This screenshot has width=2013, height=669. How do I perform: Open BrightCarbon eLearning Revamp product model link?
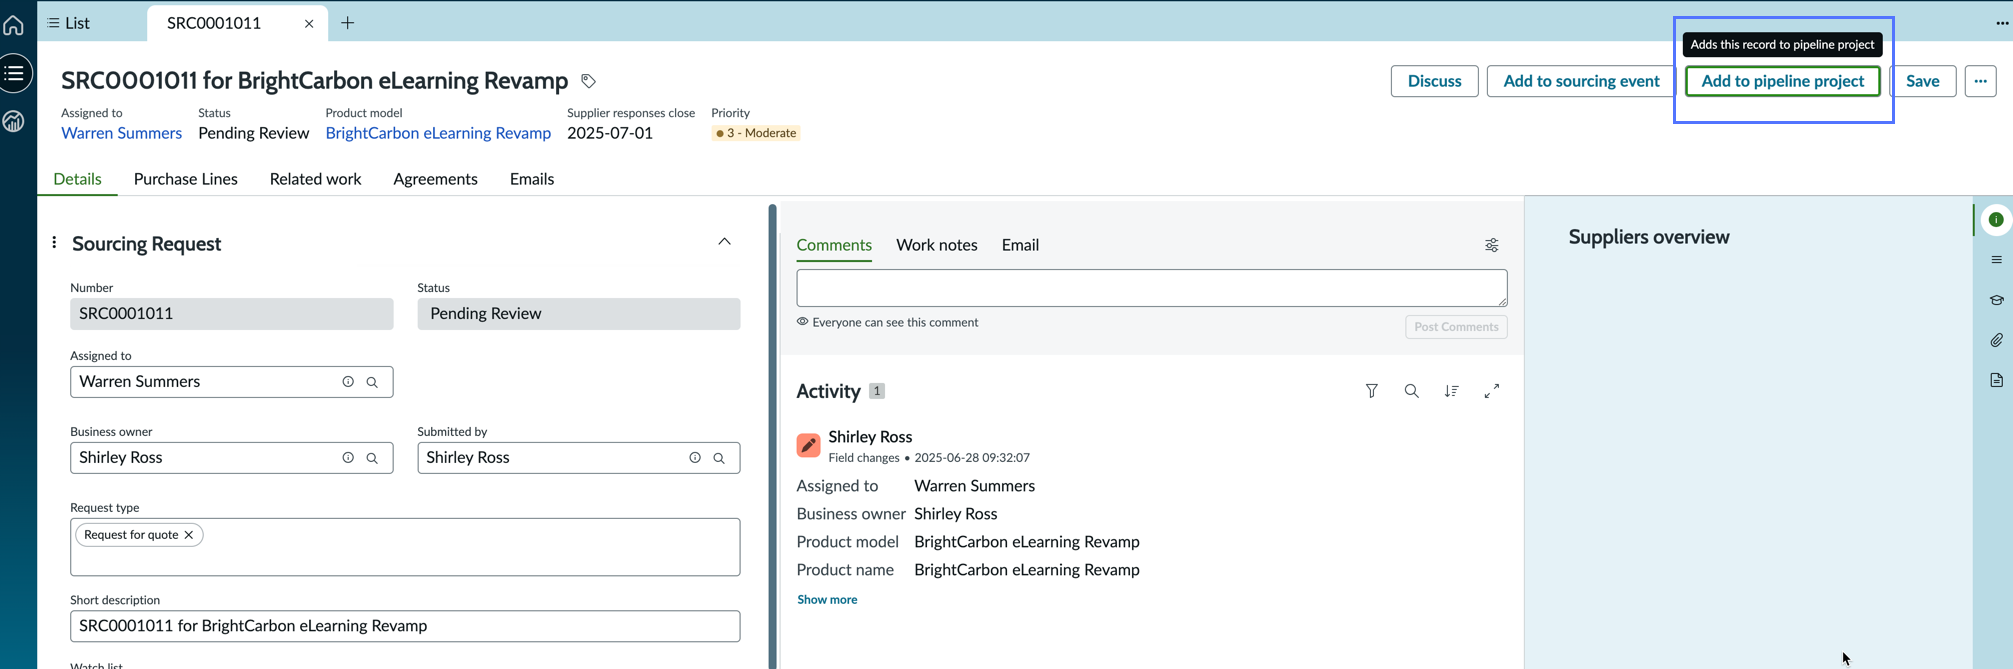point(438,133)
